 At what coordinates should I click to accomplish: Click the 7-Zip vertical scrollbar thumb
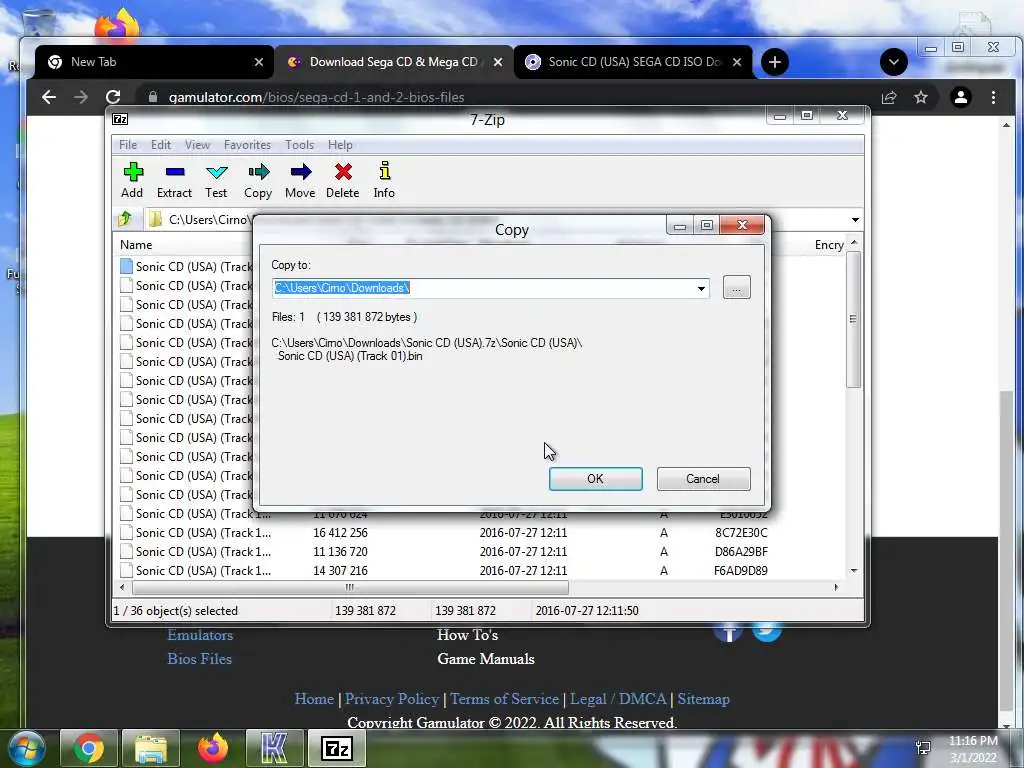coord(852,319)
